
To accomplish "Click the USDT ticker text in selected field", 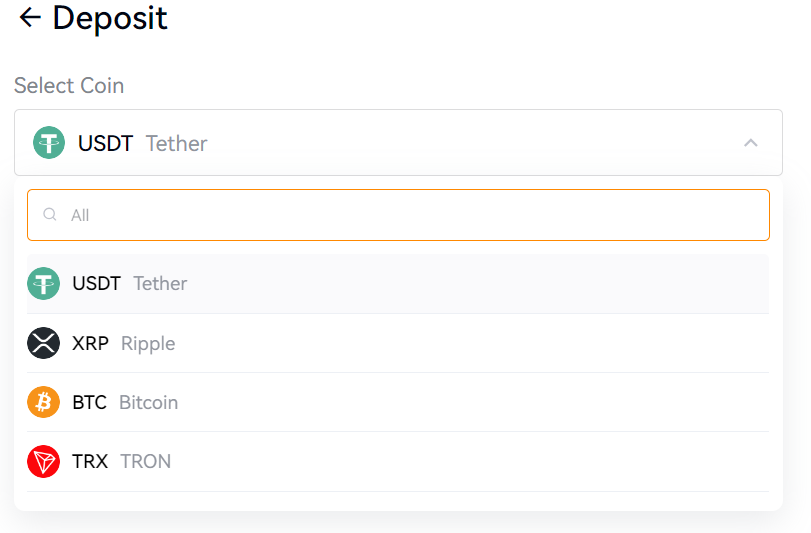I will click(x=105, y=143).
